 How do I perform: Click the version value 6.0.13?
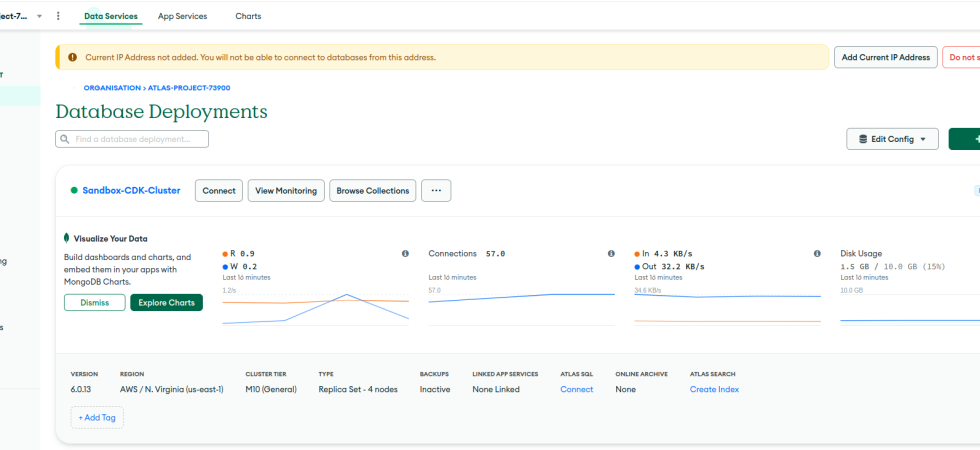pyautogui.click(x=82, y=389)
